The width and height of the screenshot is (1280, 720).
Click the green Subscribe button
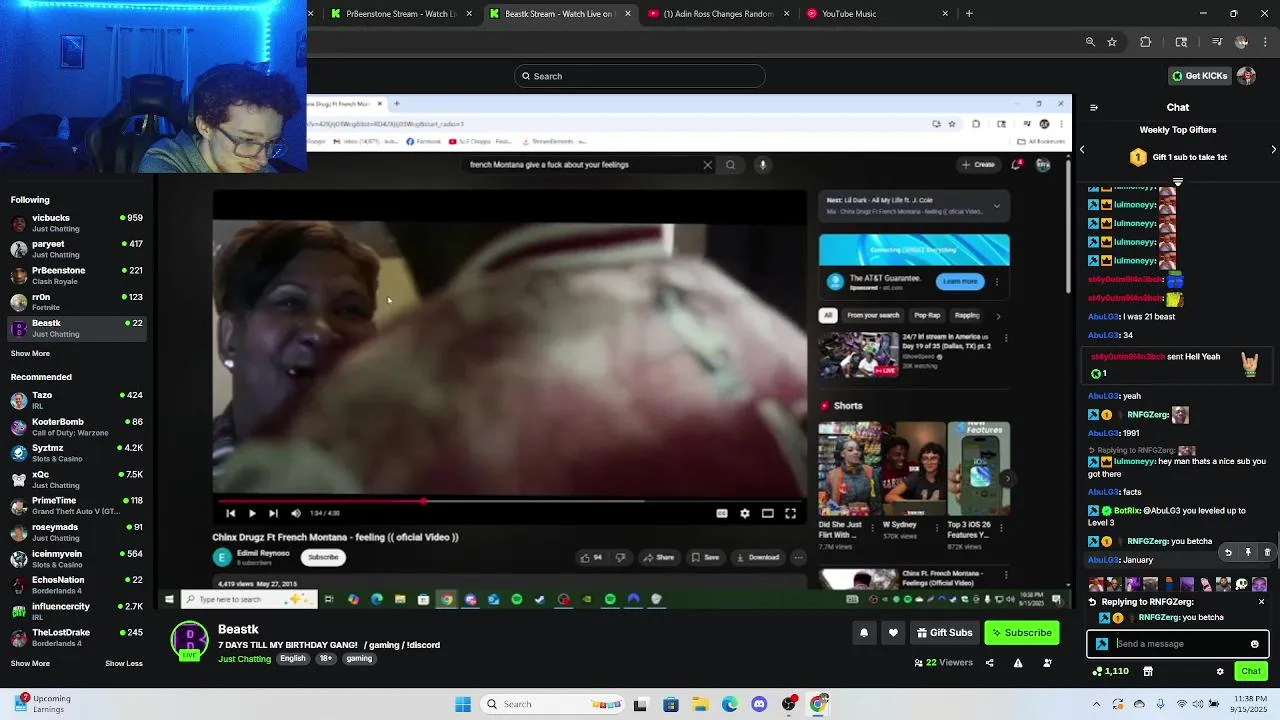1021,633
